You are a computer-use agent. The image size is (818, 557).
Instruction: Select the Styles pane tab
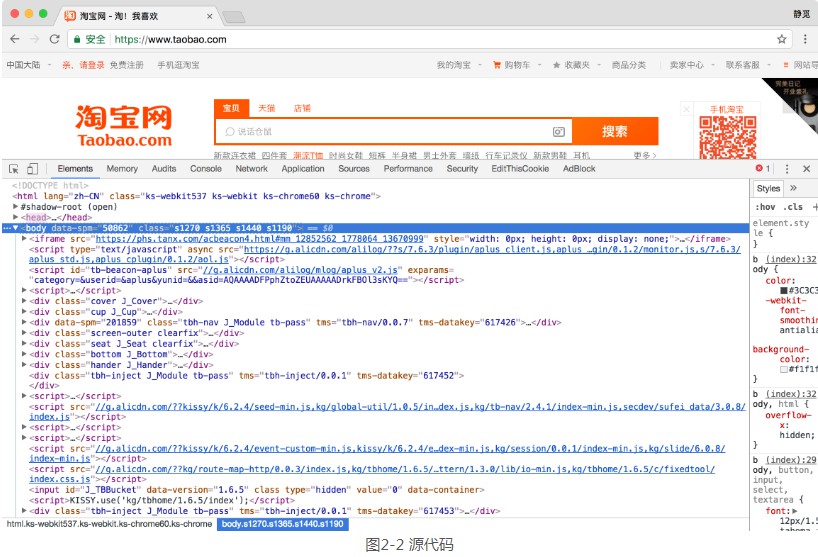point(768,188)
